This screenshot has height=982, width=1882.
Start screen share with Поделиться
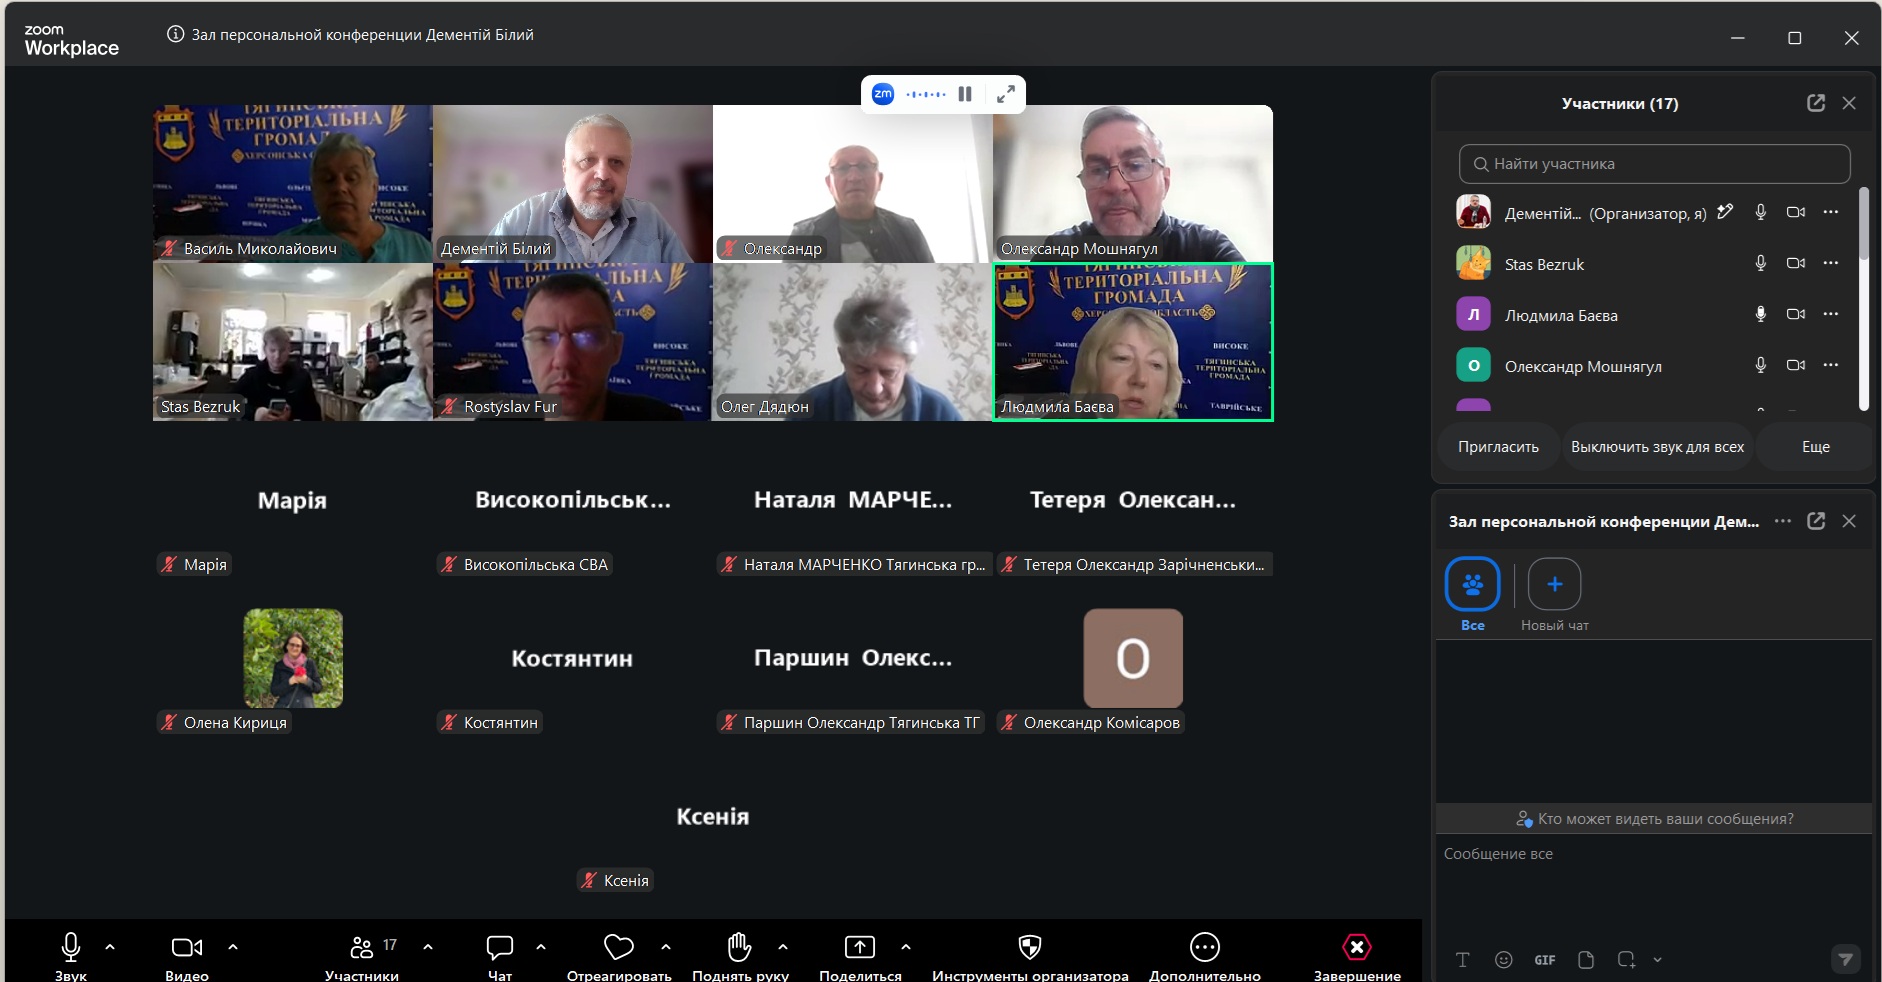pos(860,955)
